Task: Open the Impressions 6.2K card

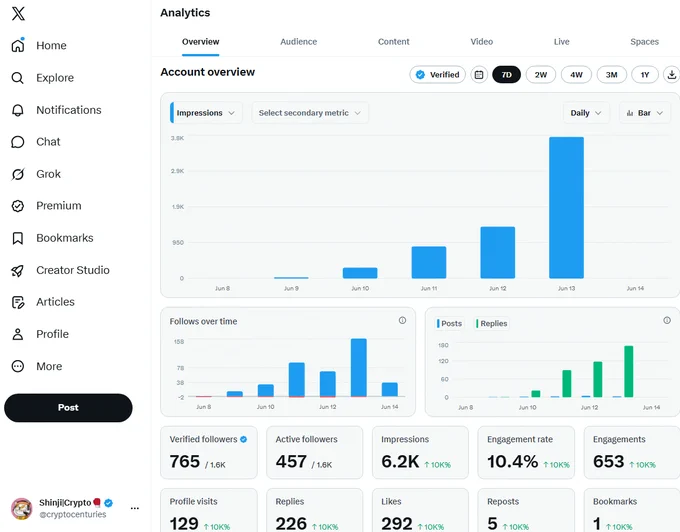Action: pyautogui.click(x=420, y=453)
